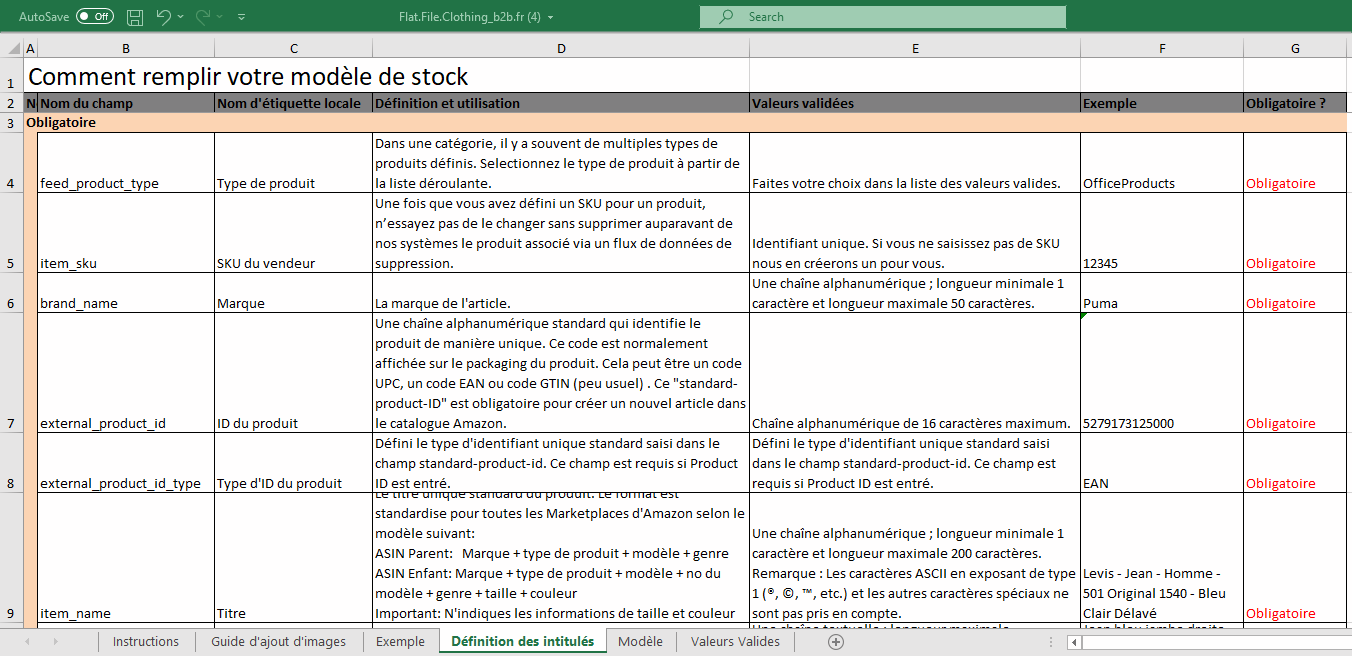Screen dimensions: 1352x656
Task: Expand the file name dropdown in title bar
Action: click(x=551, y=17)
